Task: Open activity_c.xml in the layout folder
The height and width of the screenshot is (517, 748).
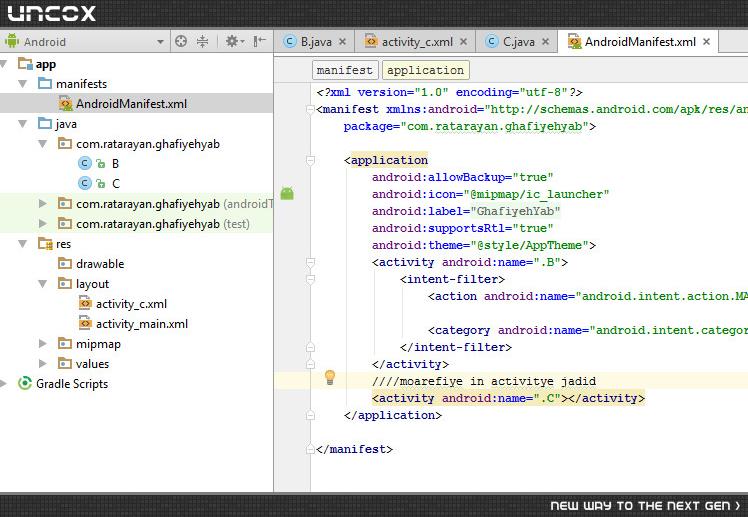Action: point(131,304)
